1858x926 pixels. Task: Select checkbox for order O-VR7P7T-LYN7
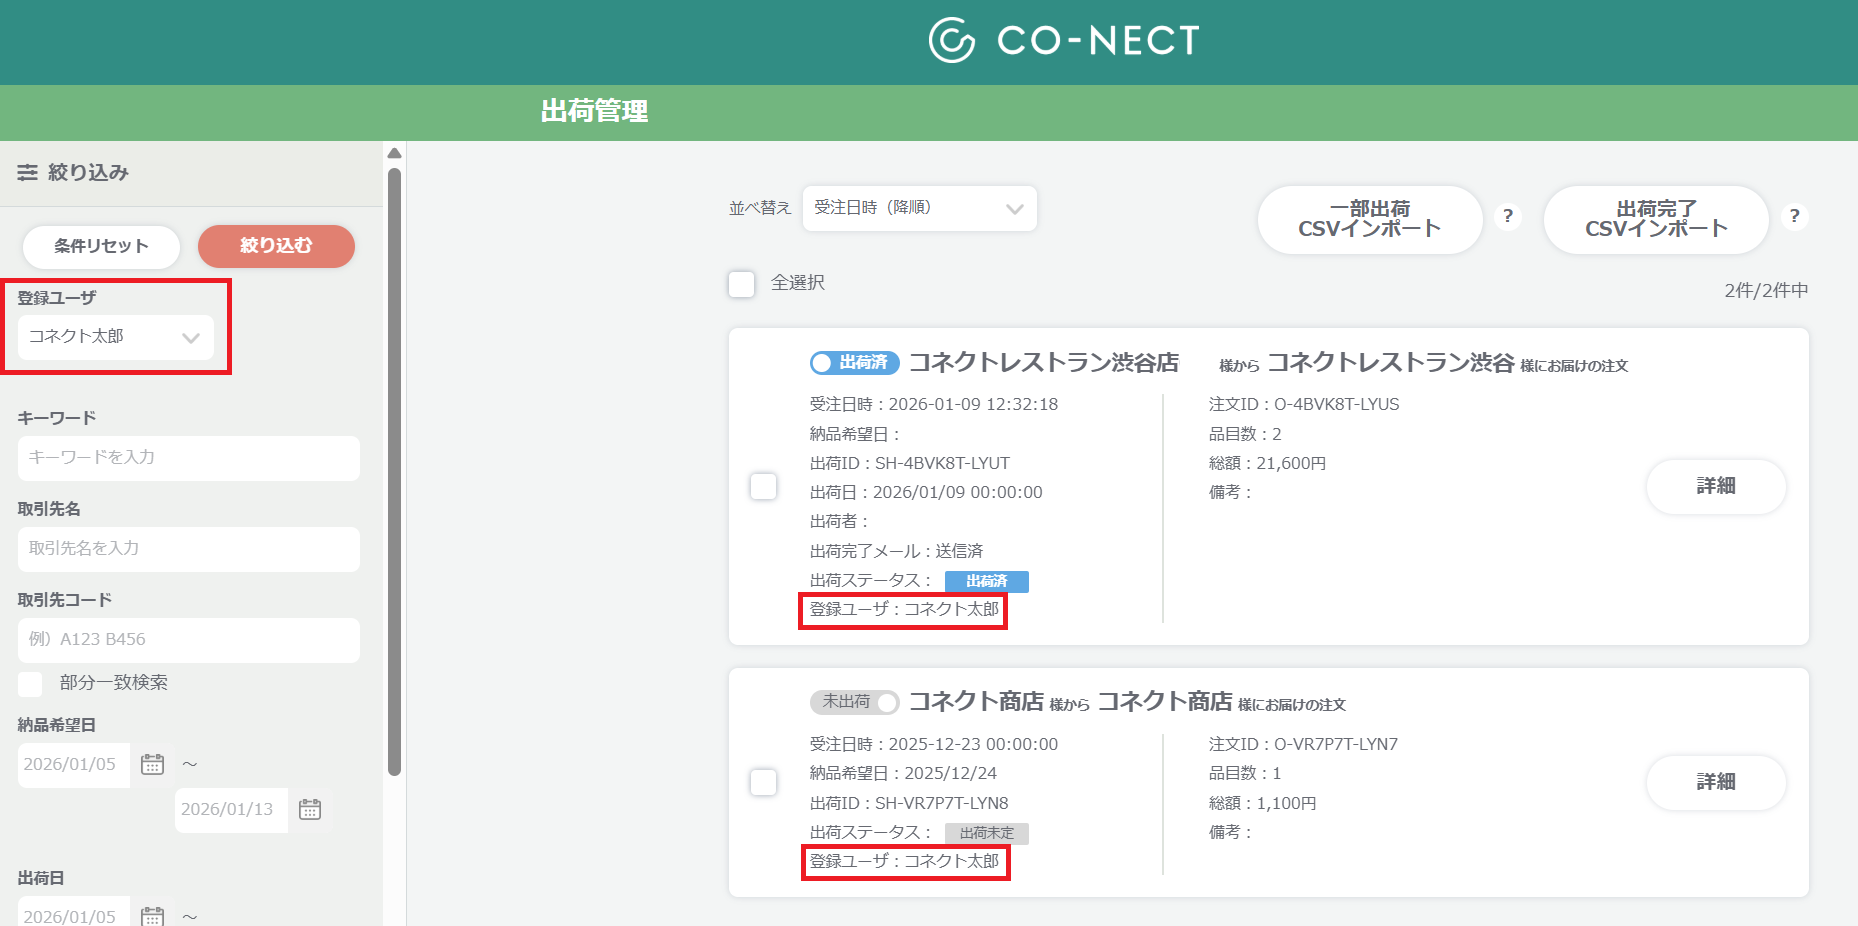click(x=763, y=782)
